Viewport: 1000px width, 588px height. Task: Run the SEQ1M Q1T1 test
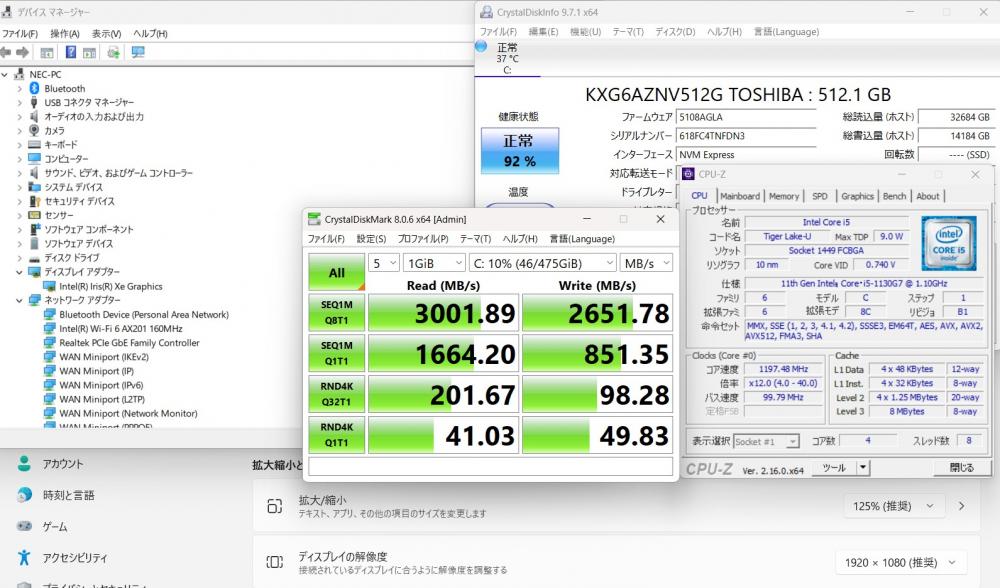(x=336, y=353)
